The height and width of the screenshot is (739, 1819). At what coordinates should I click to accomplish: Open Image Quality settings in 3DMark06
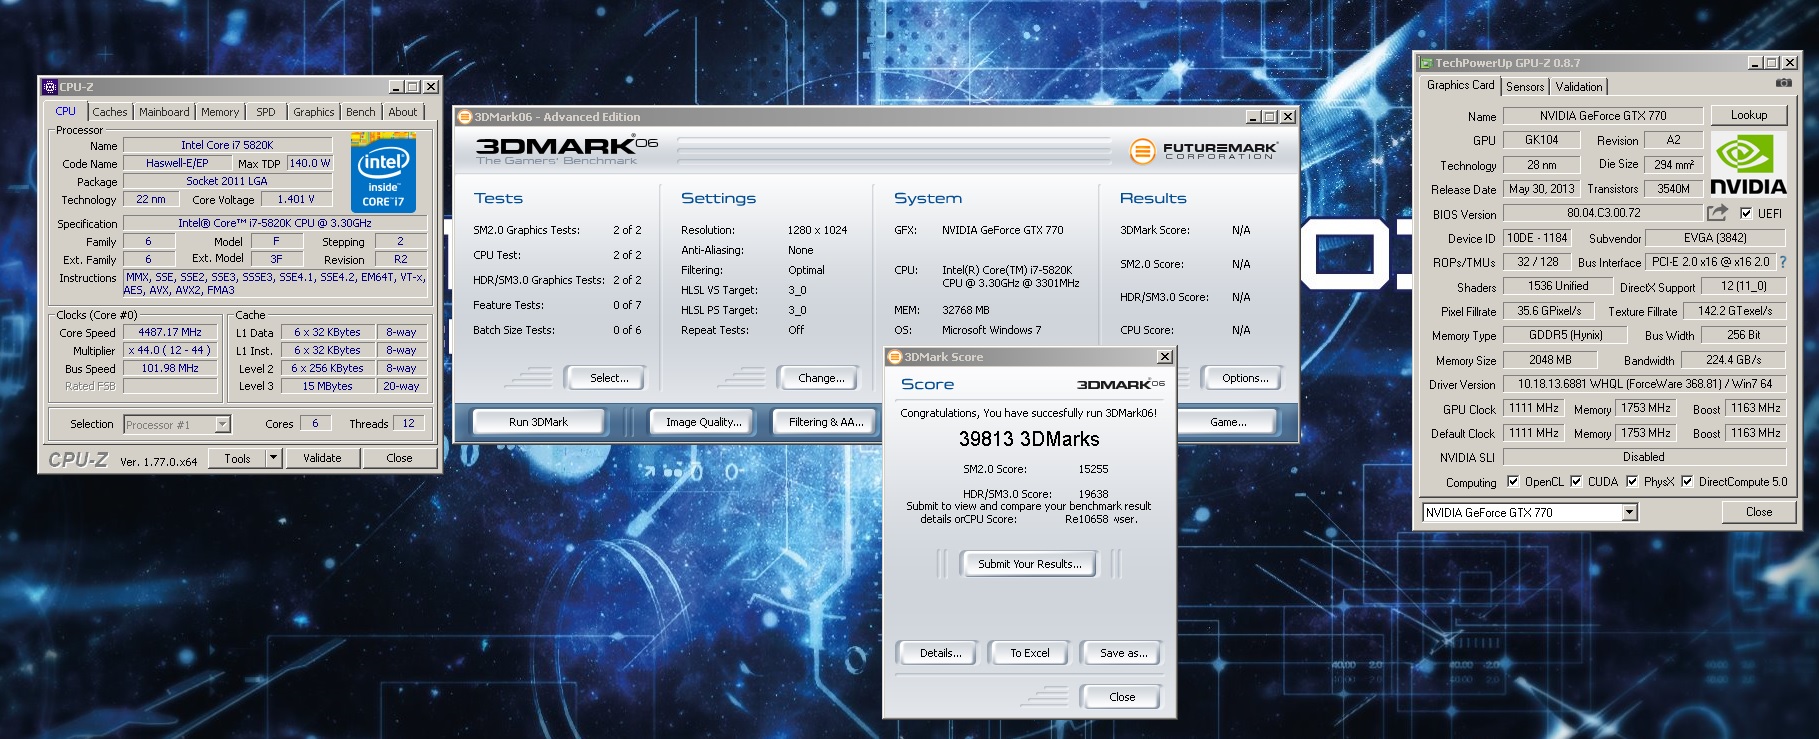click(x=704, y=422)
